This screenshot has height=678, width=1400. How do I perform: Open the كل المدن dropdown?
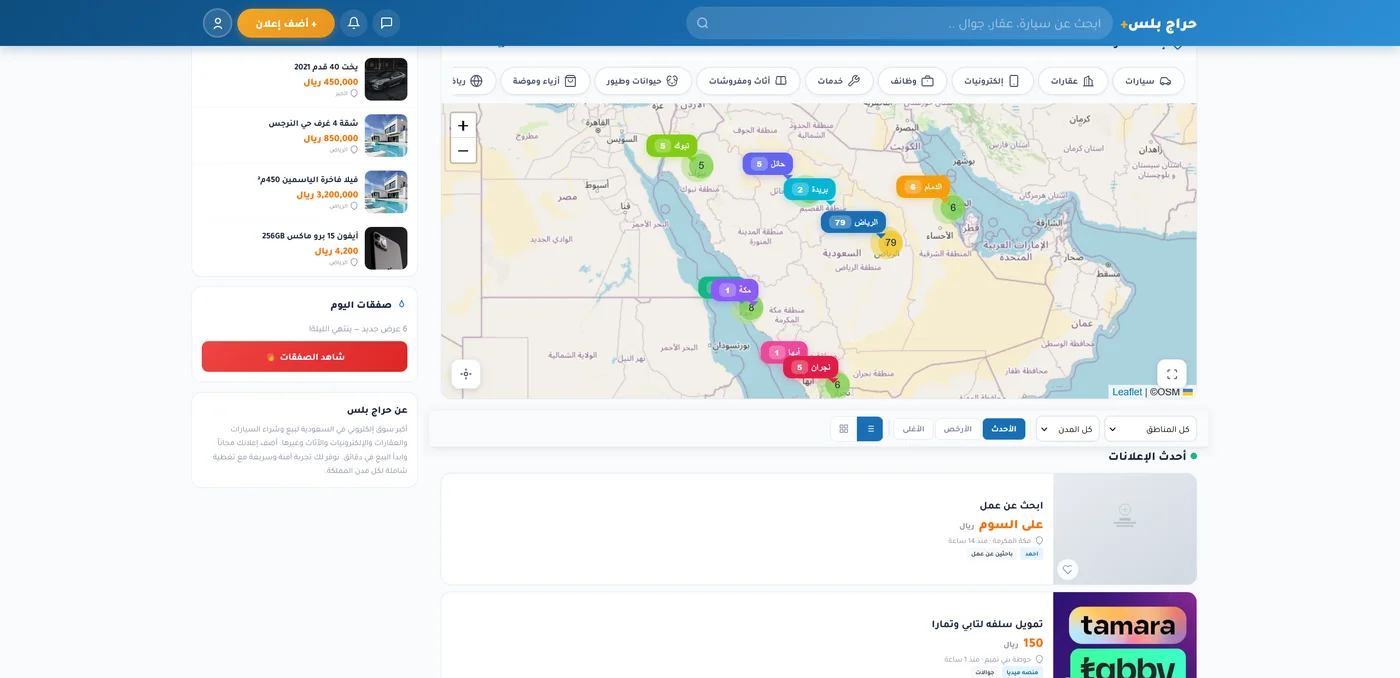click(x=1067, y=429)
